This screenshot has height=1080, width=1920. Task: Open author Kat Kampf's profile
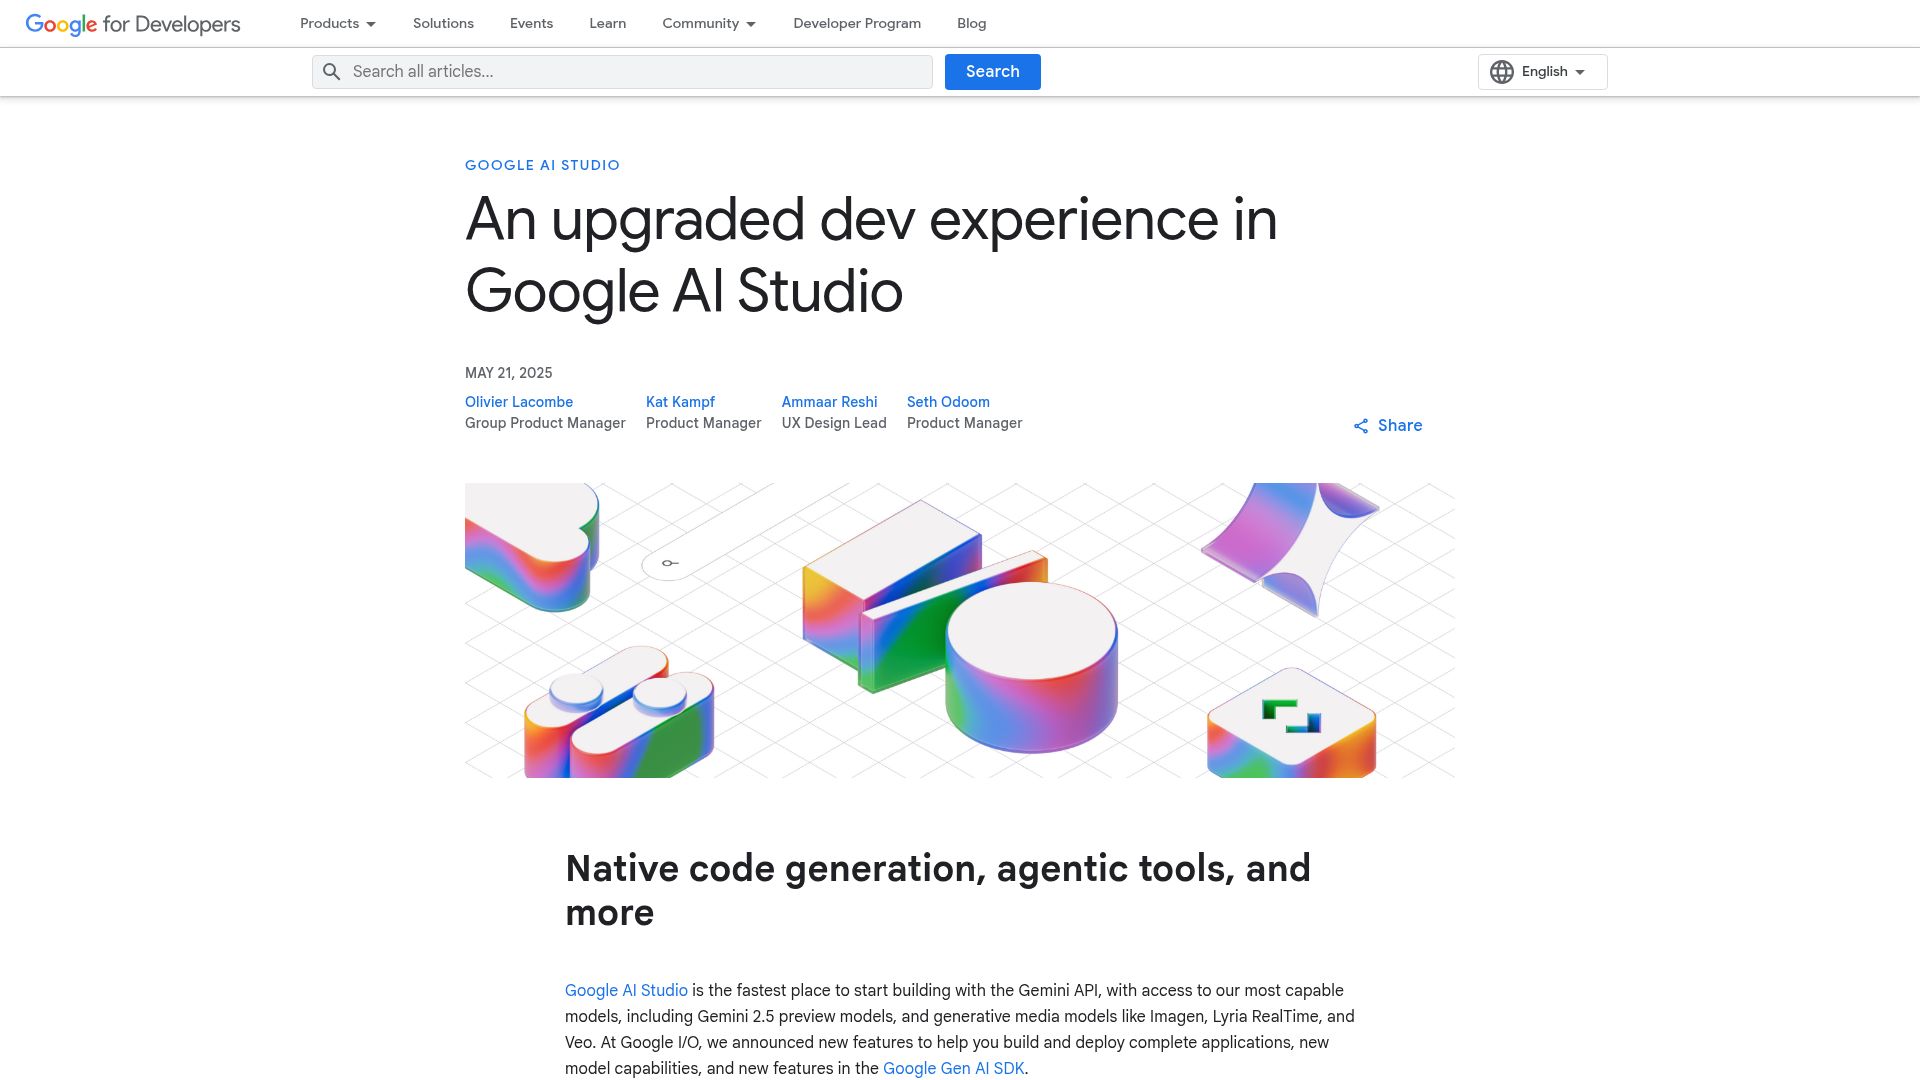click(680, 402)
